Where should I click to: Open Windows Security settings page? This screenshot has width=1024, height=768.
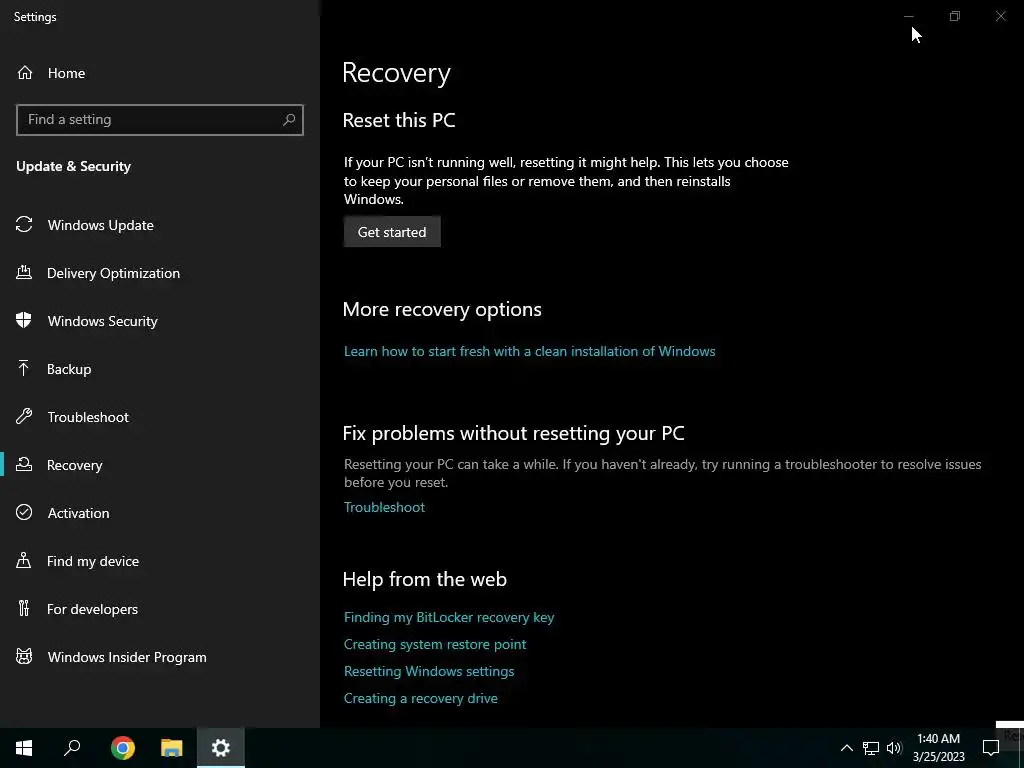click(x=103, y=321)
